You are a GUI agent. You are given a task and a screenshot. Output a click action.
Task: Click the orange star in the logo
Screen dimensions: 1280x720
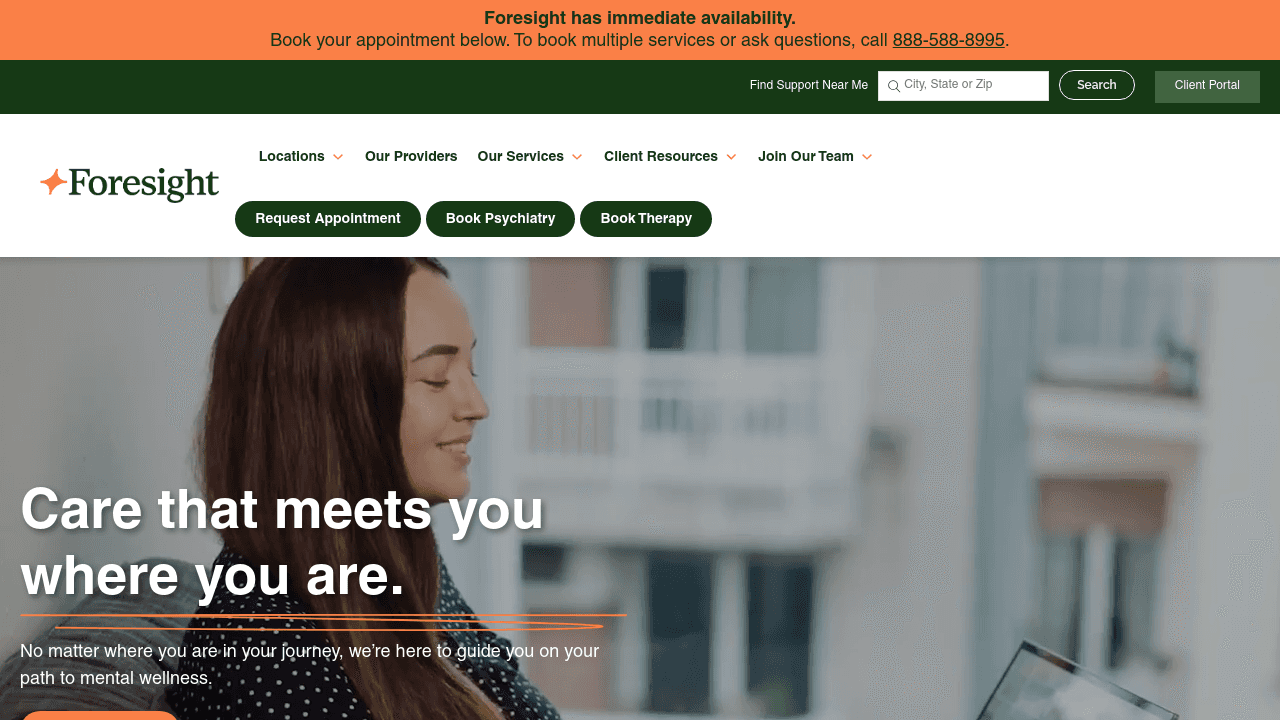click(53, 182)
